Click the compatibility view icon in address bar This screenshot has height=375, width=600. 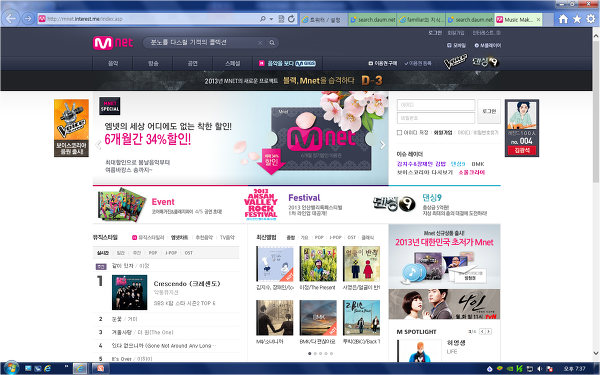281,19
